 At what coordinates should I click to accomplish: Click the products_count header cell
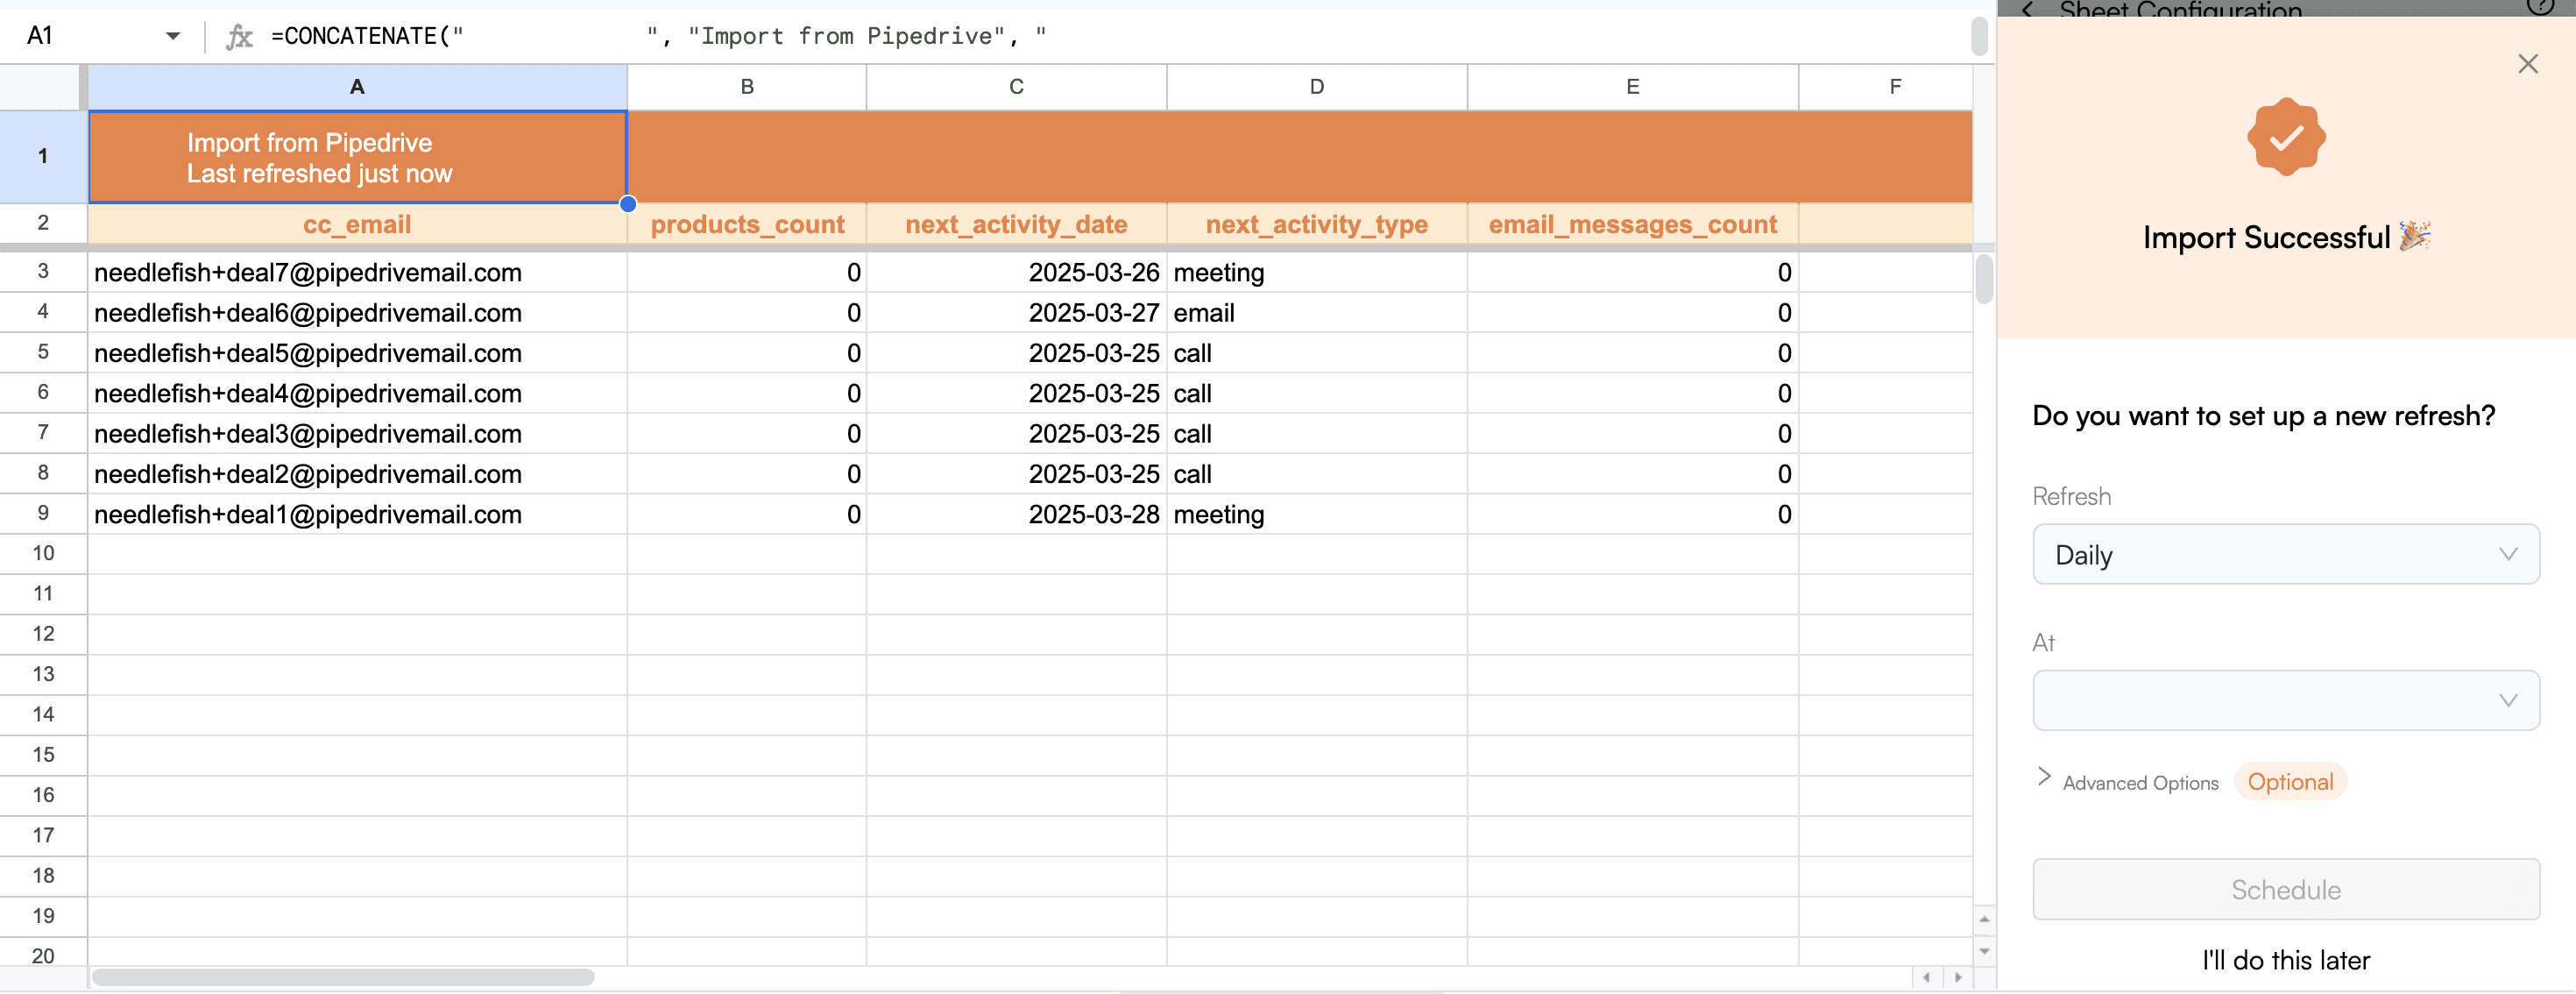747,224
